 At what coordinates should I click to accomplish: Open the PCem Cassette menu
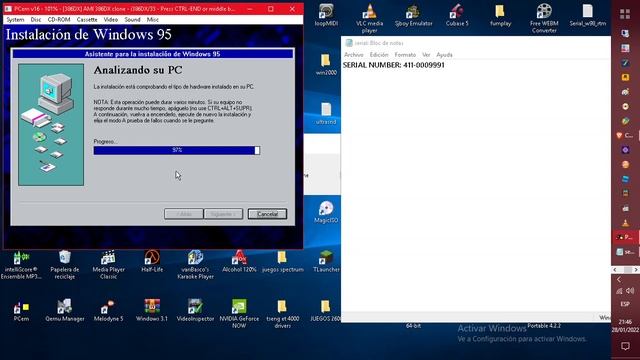pos(87,20)
